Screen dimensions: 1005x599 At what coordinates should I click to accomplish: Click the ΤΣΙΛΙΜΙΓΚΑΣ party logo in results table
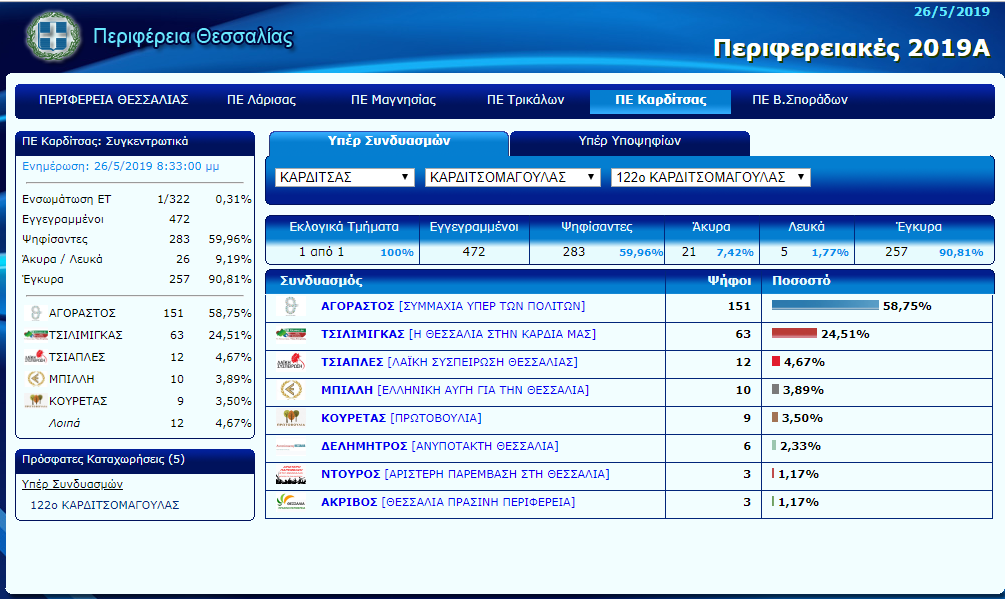click(x=291, y=334)
